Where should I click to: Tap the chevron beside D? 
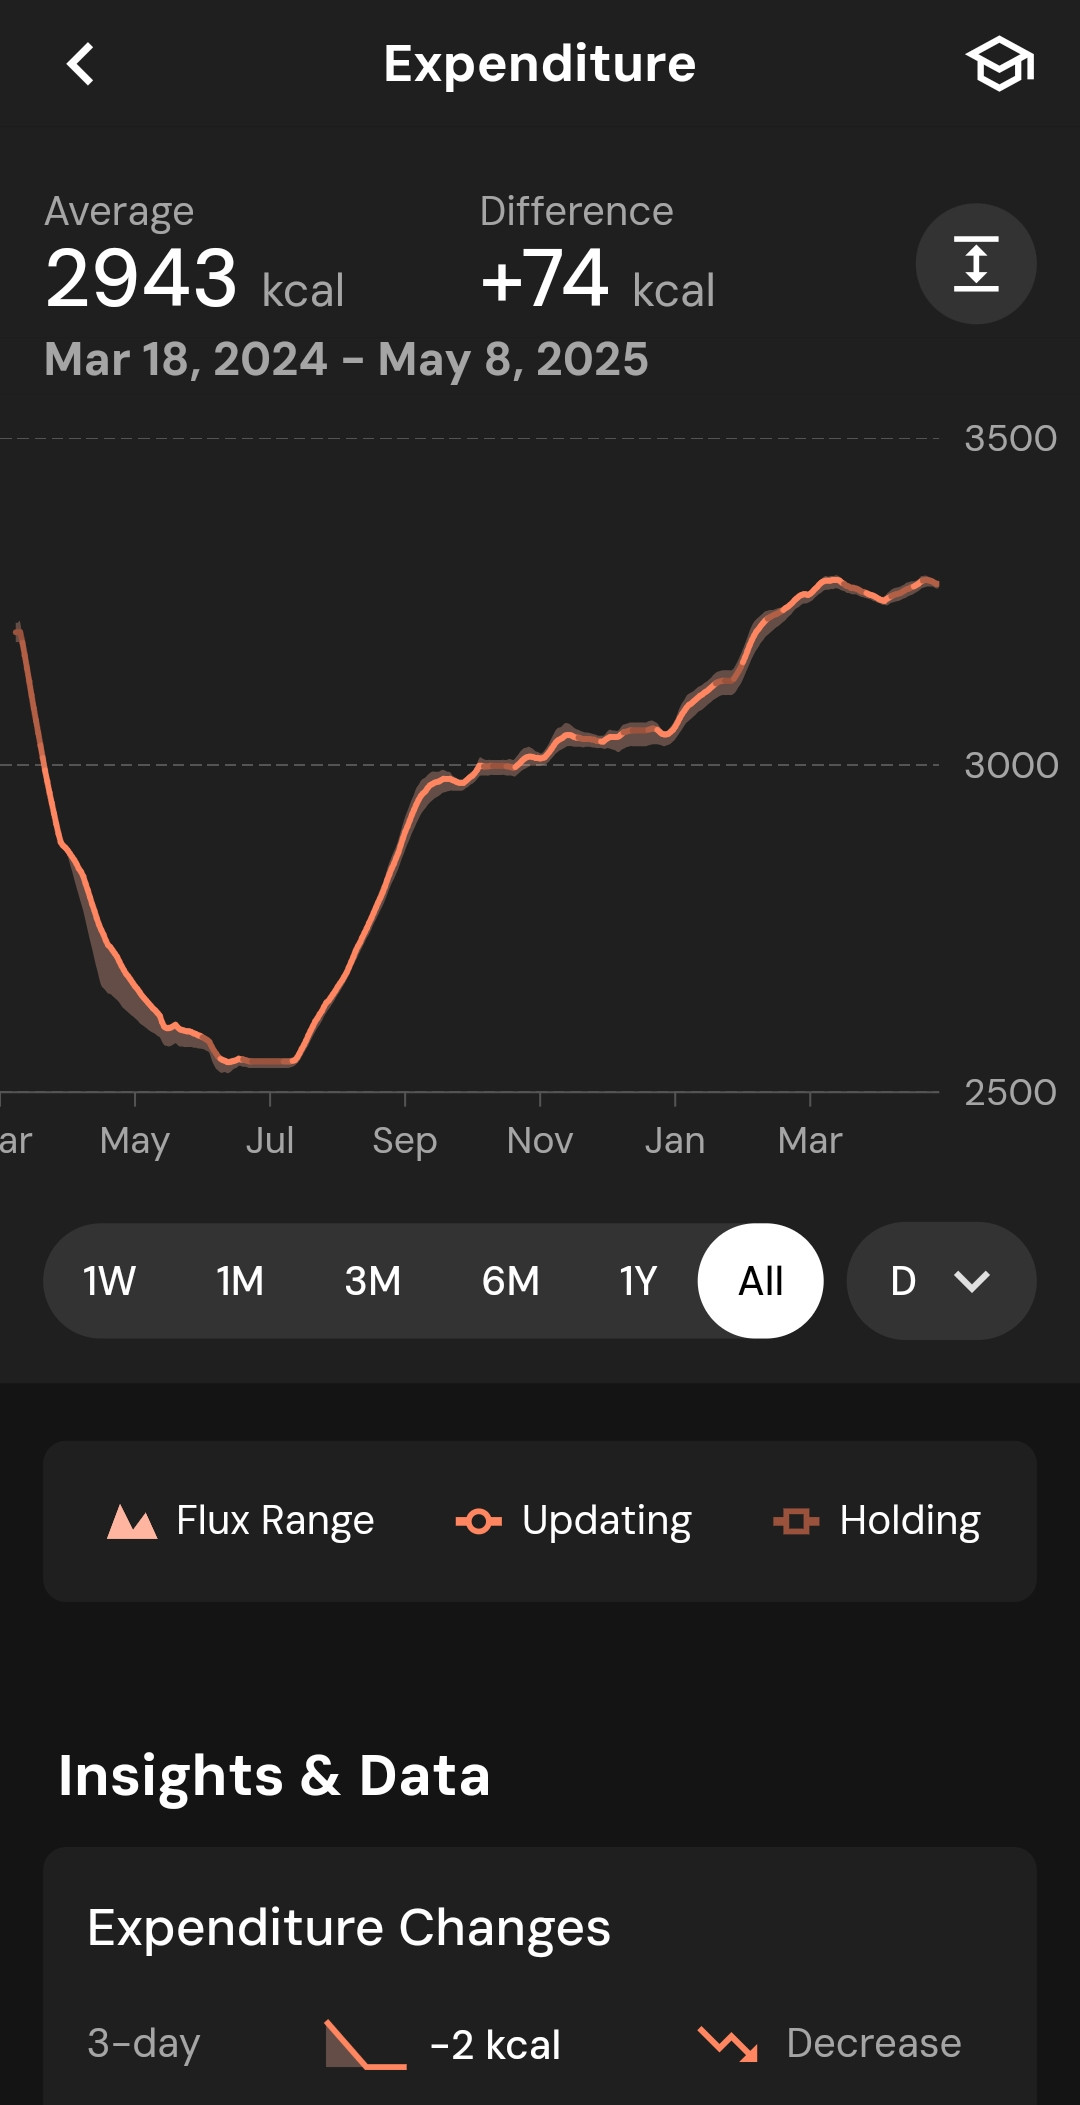pos(972,1281)
